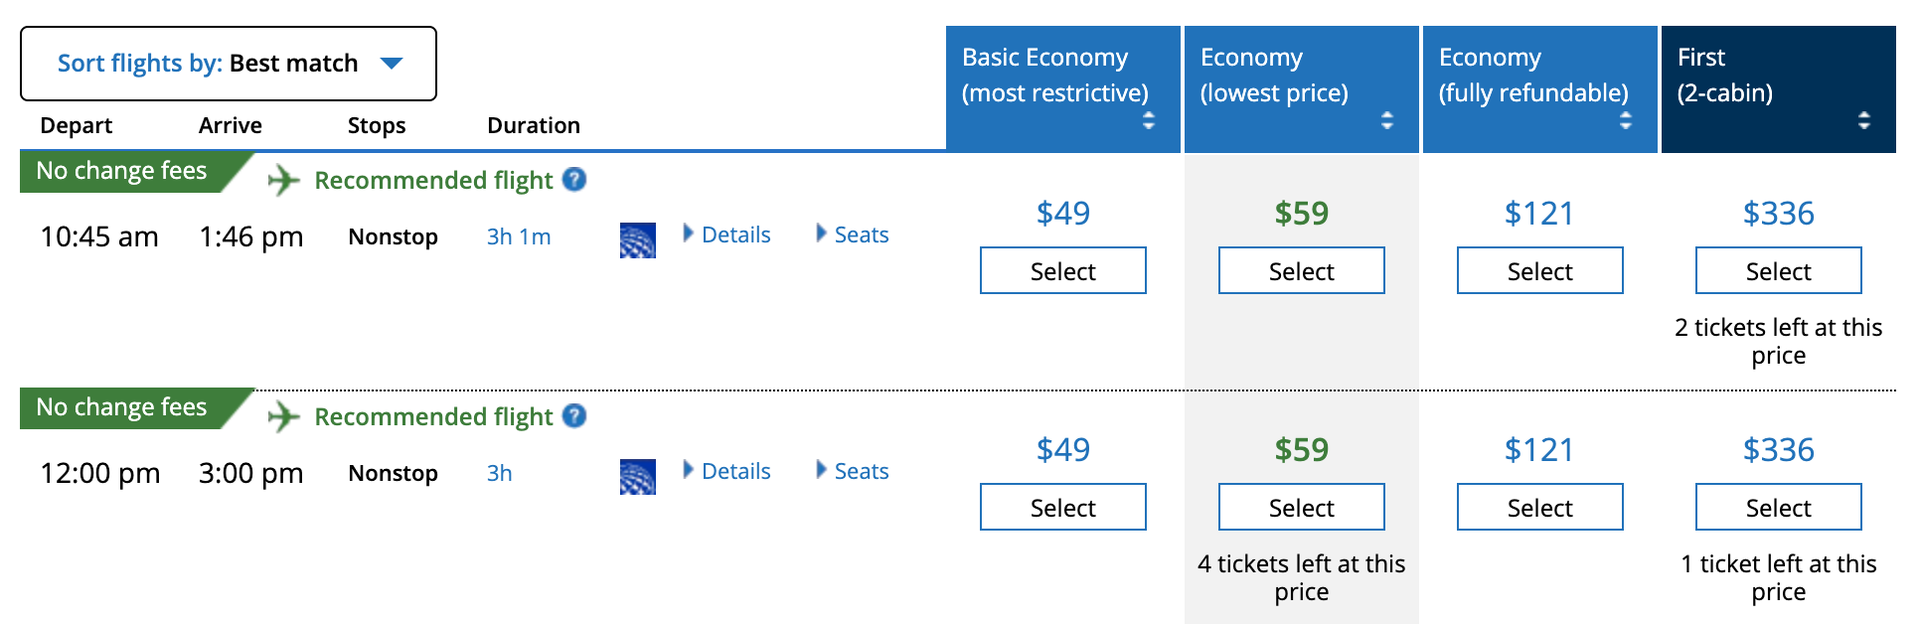Open the help tooltip beside second Recommended flight label
This screenshot has height=624, width=1920.
(x=575, y=417)
